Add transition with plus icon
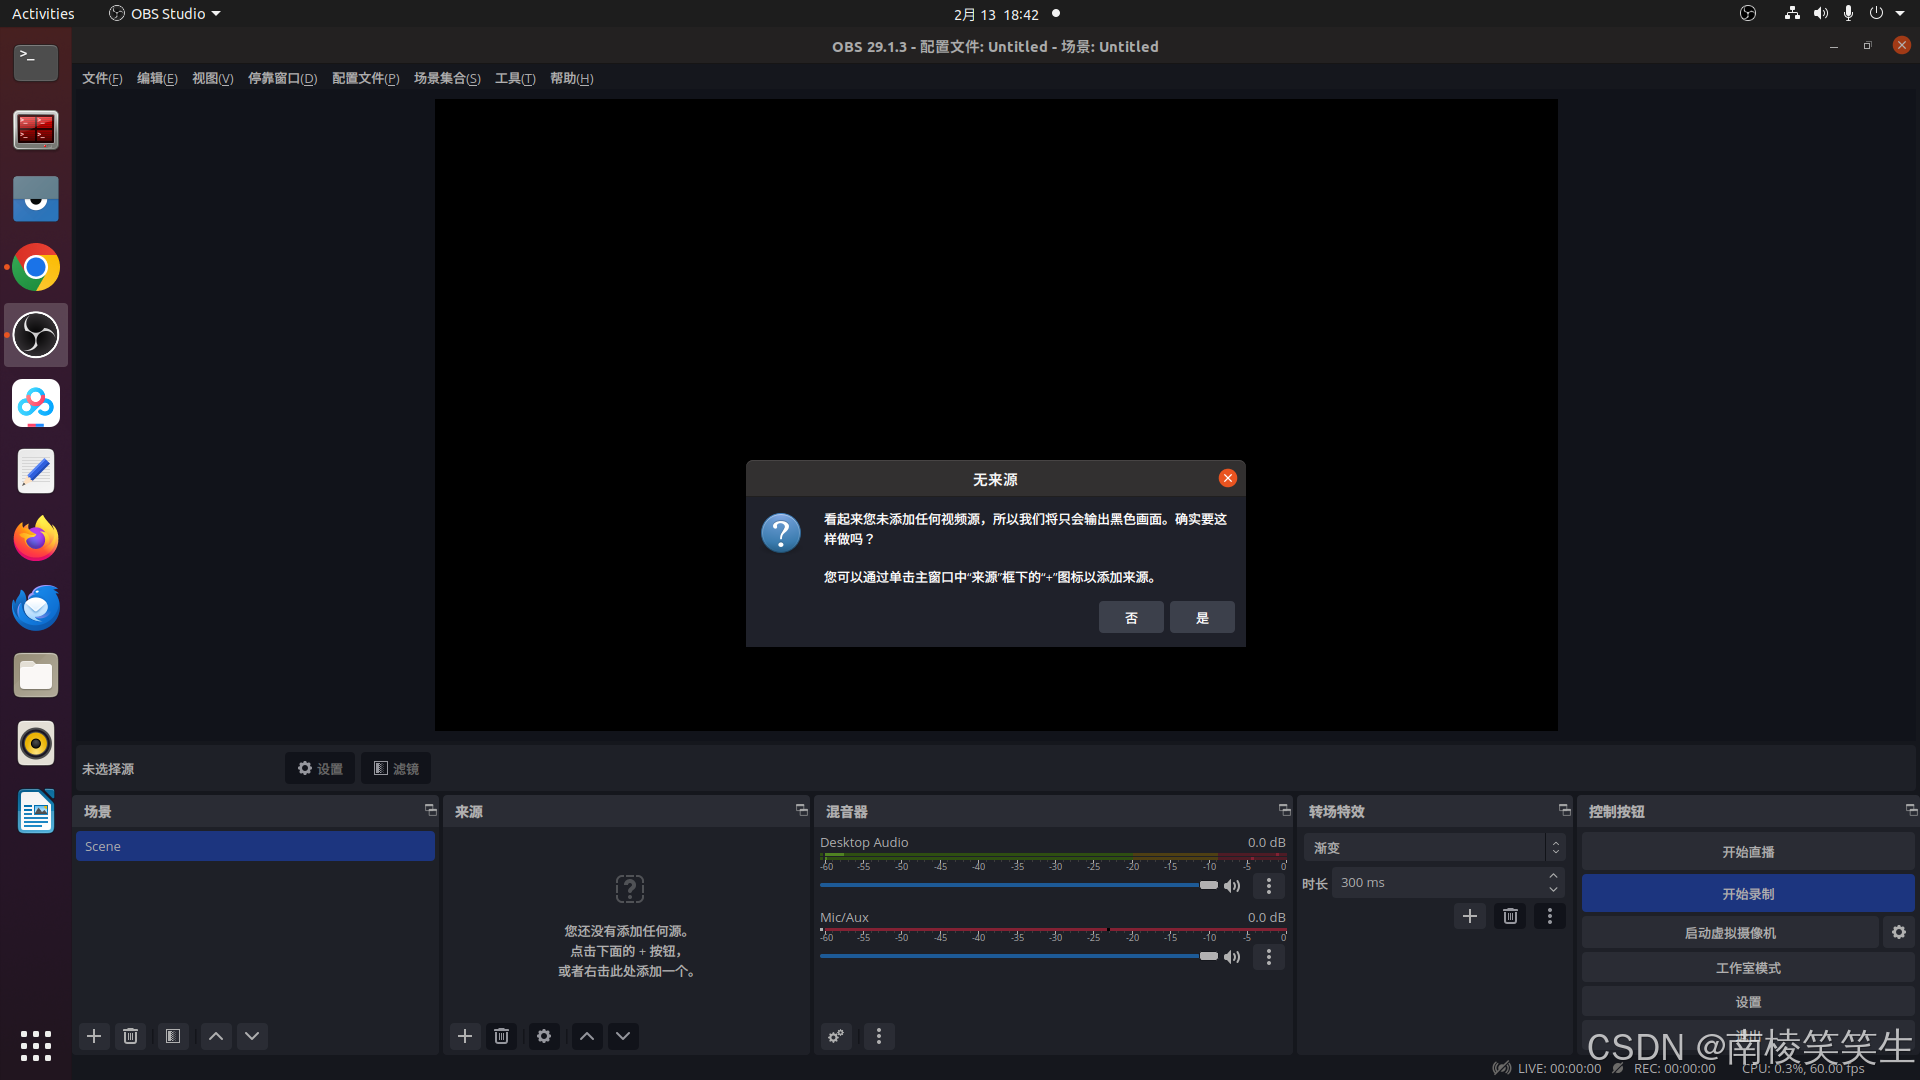1920x1080 pixels. [1469, 916]
